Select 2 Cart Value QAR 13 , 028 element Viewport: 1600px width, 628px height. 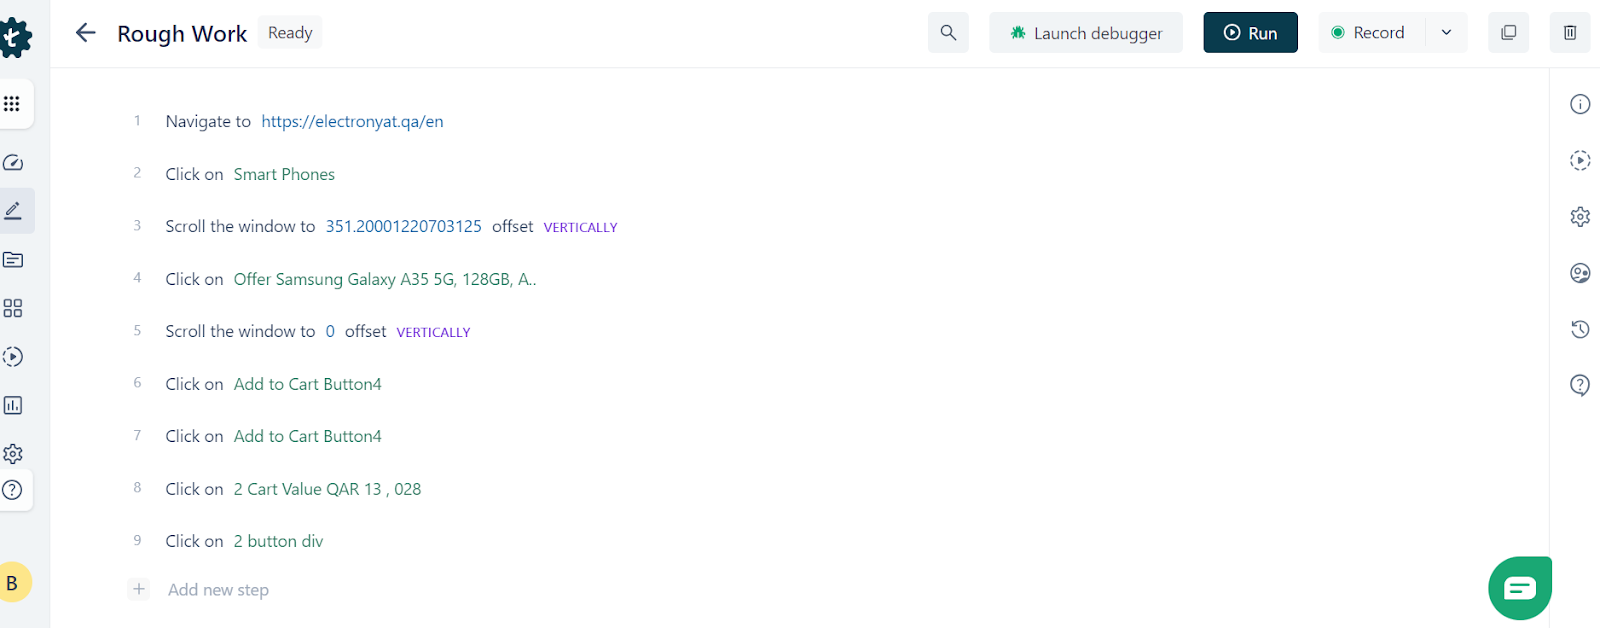(x=327, y=489)
